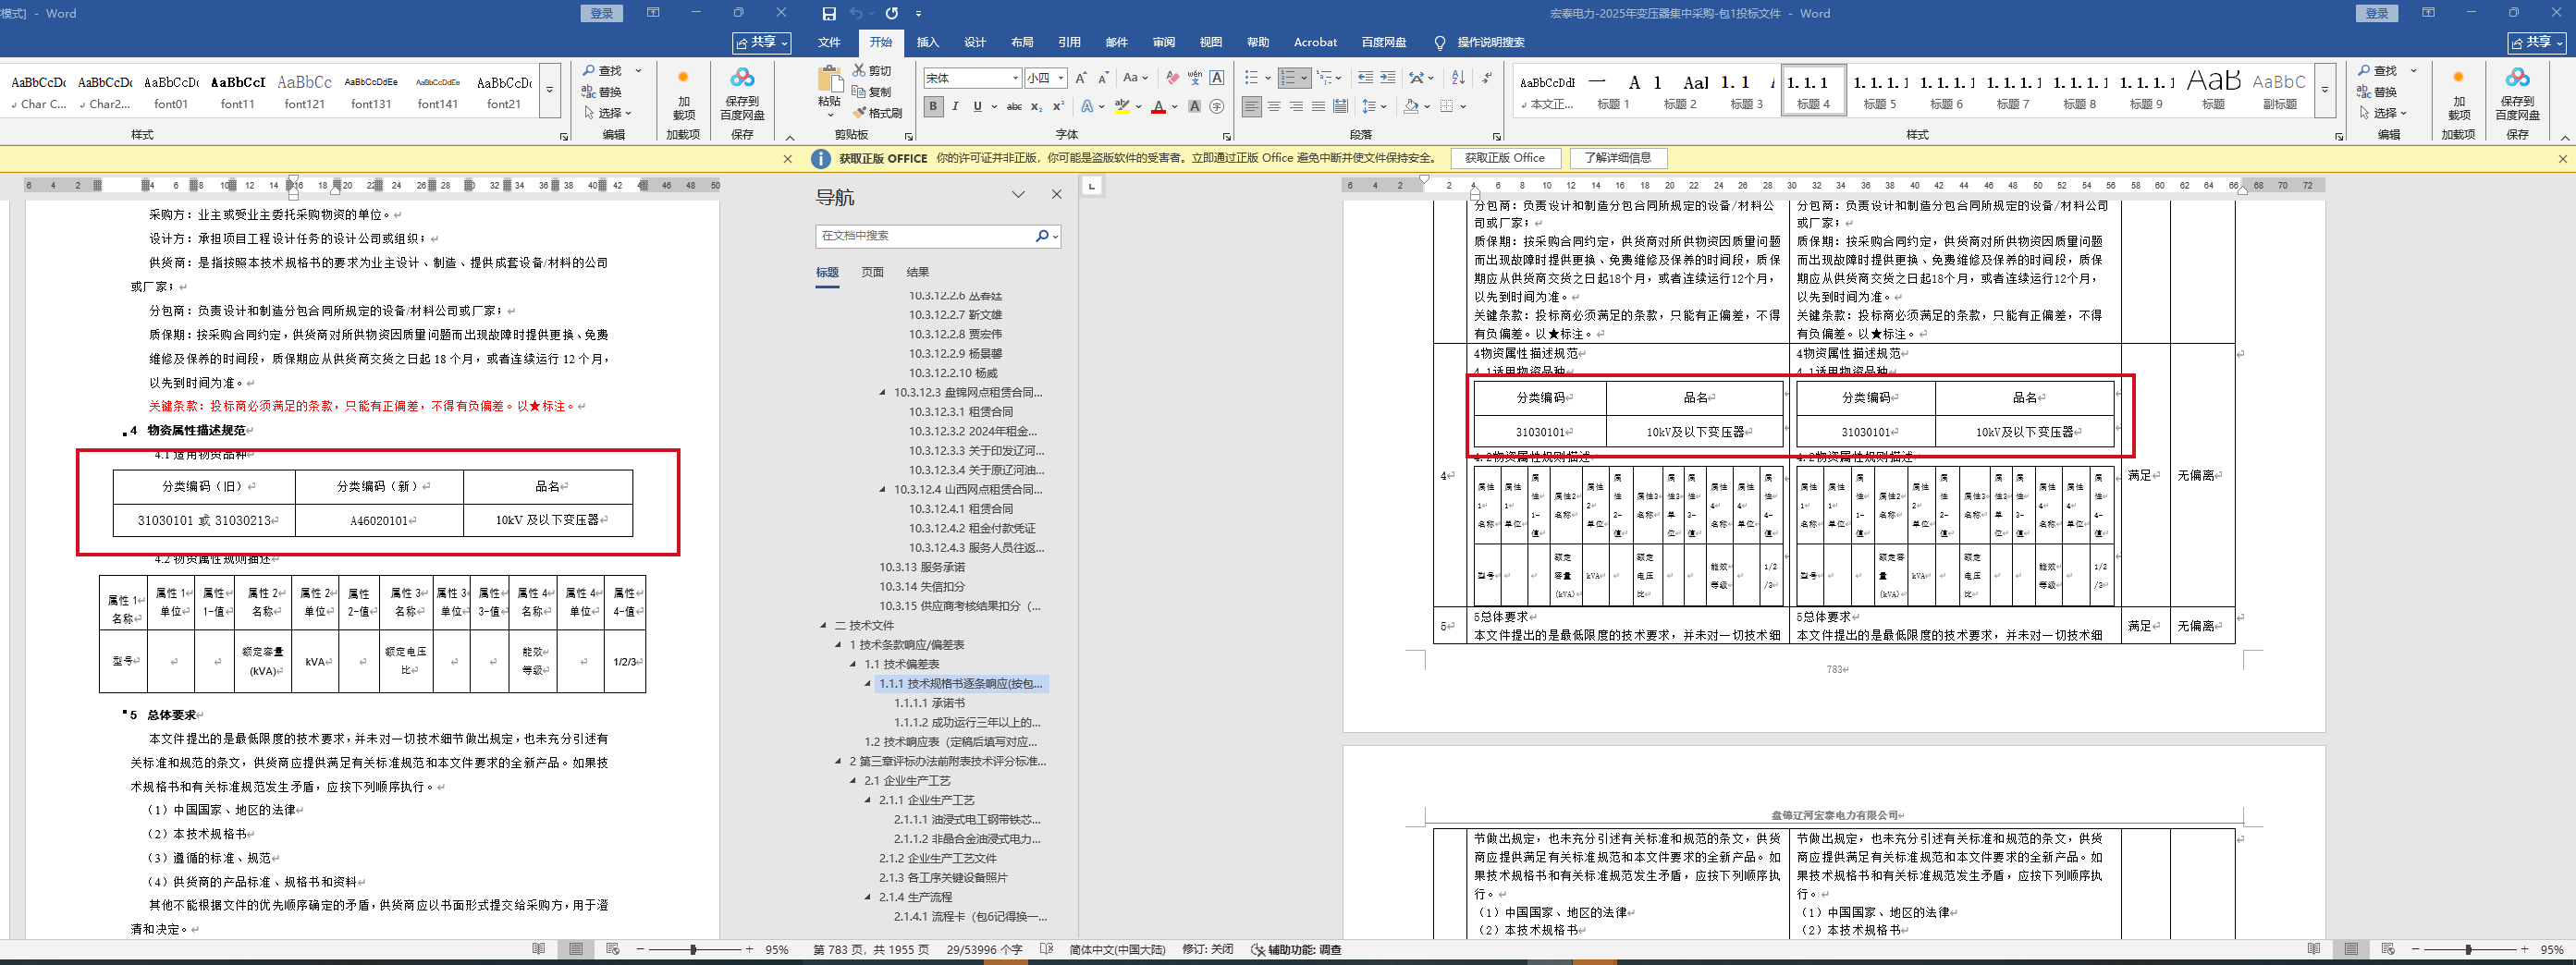Open the 共享 share dropdown in right window
Image resolution: width=2576 pixels, height=965 pixels.
tap(2539, 42)
